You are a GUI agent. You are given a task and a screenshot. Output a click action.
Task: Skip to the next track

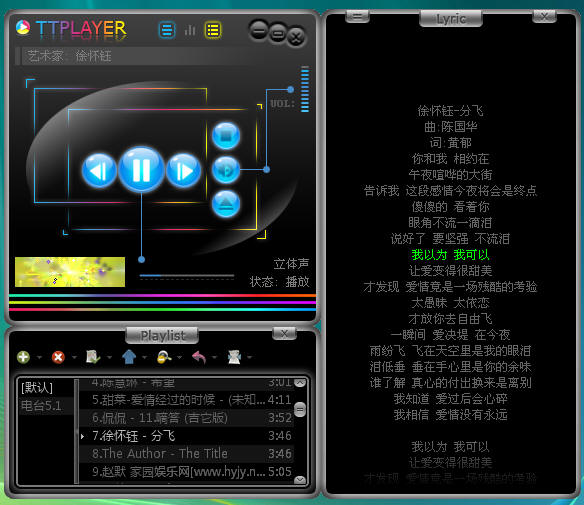184,171
